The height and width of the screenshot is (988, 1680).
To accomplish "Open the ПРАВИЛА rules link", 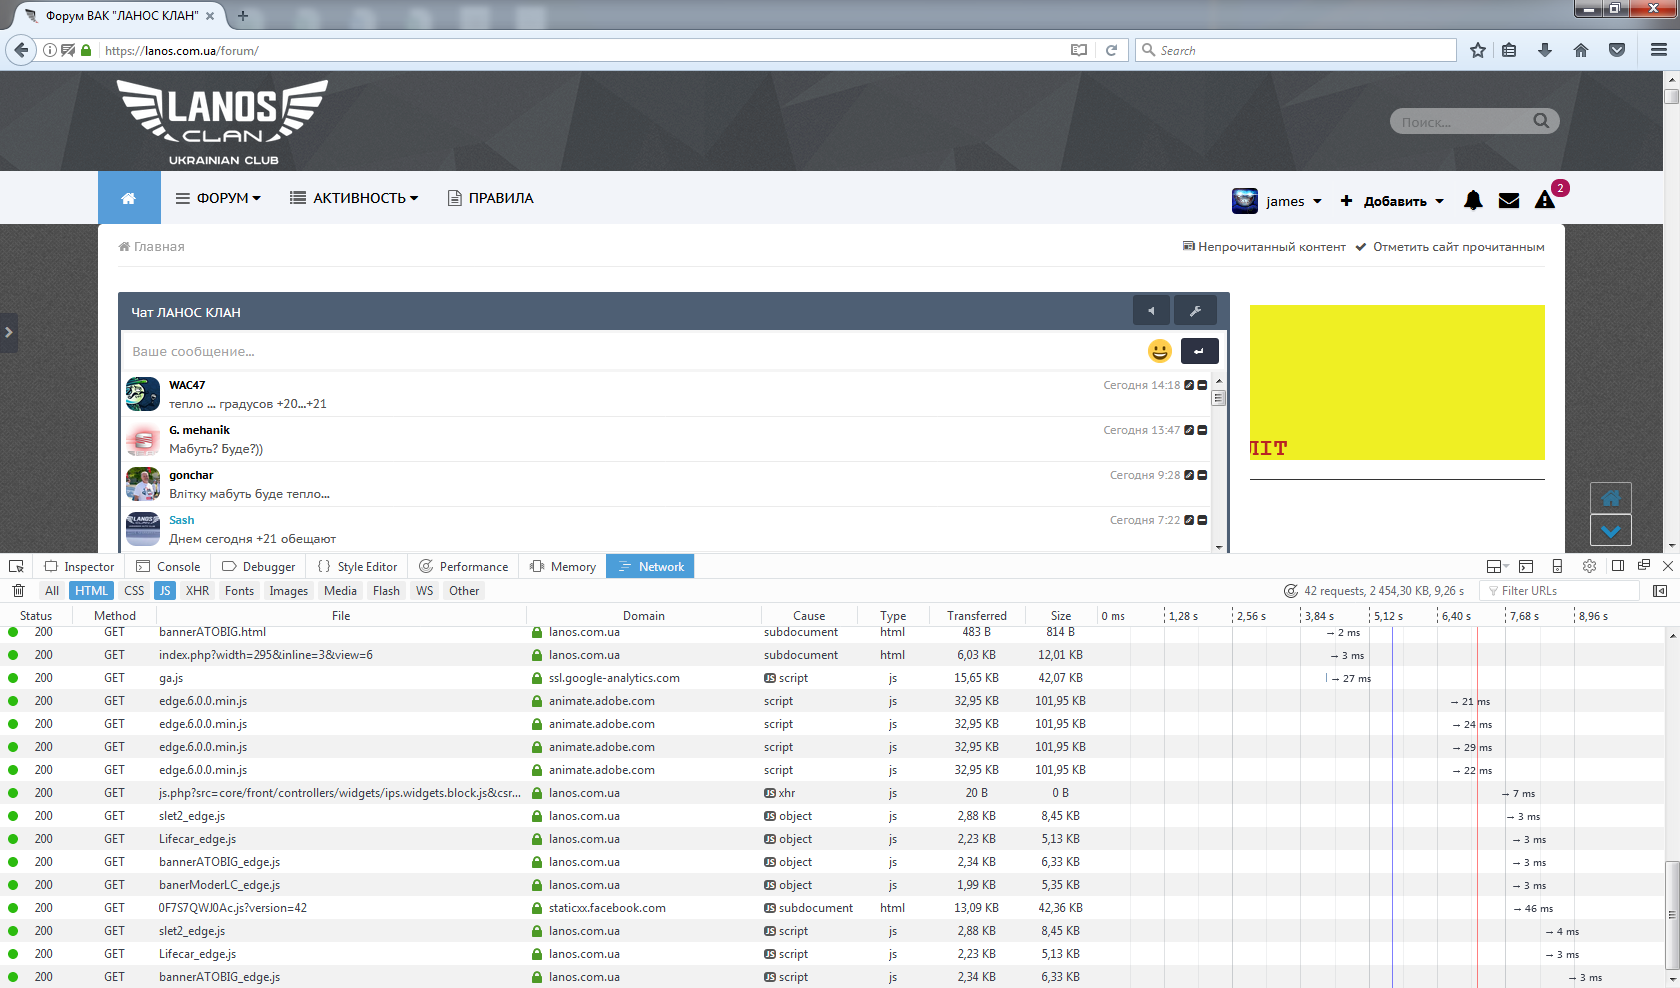I will pyautogui.click(x=490, y=198).
